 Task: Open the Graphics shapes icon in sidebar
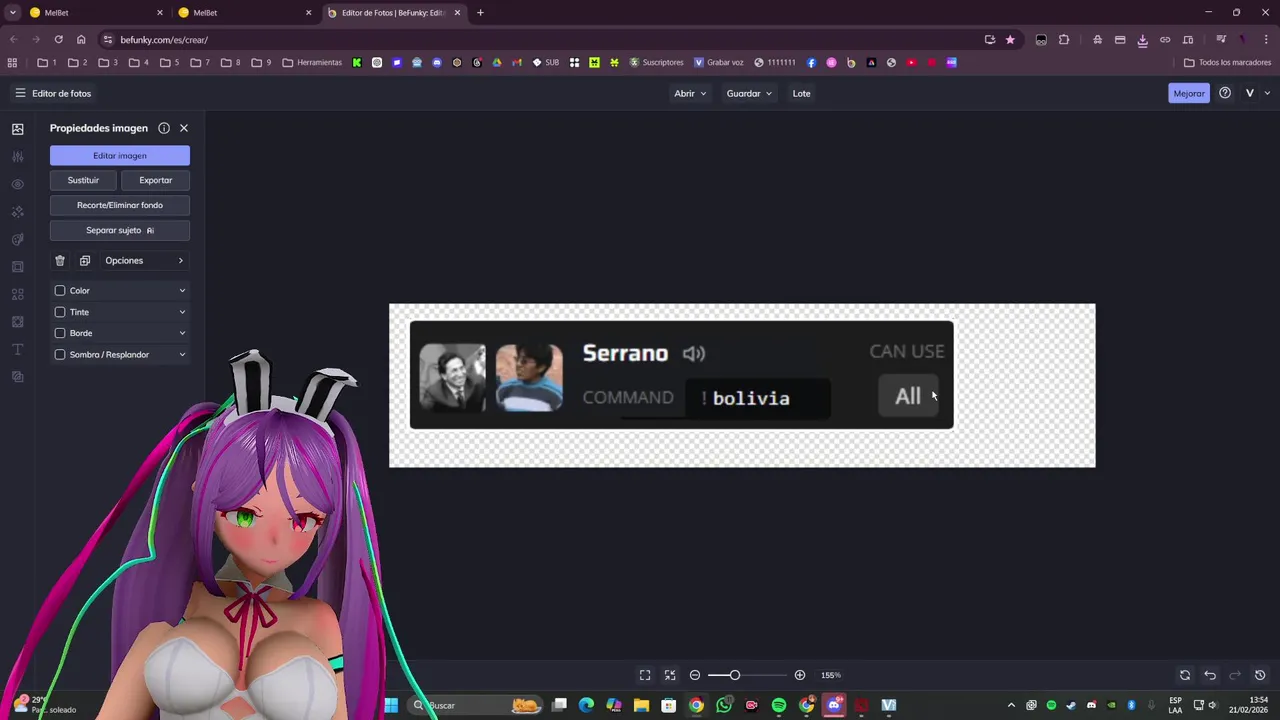pyautogui.click(x=17, y=294)
